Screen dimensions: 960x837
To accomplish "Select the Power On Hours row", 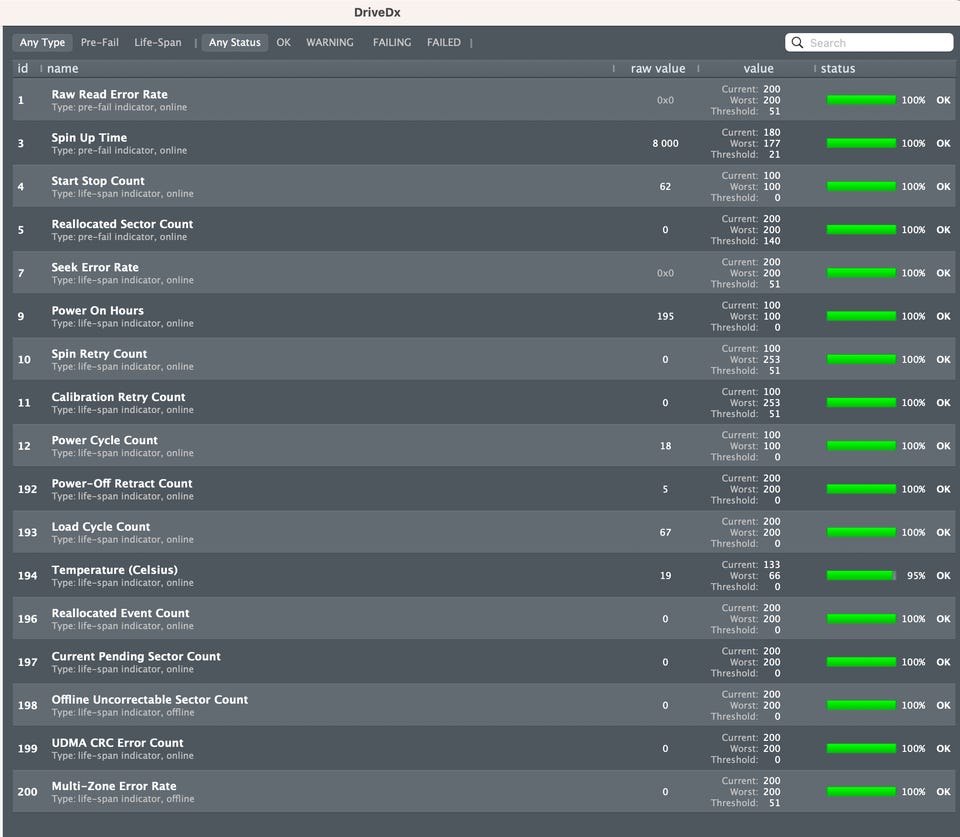I will 482,316.
